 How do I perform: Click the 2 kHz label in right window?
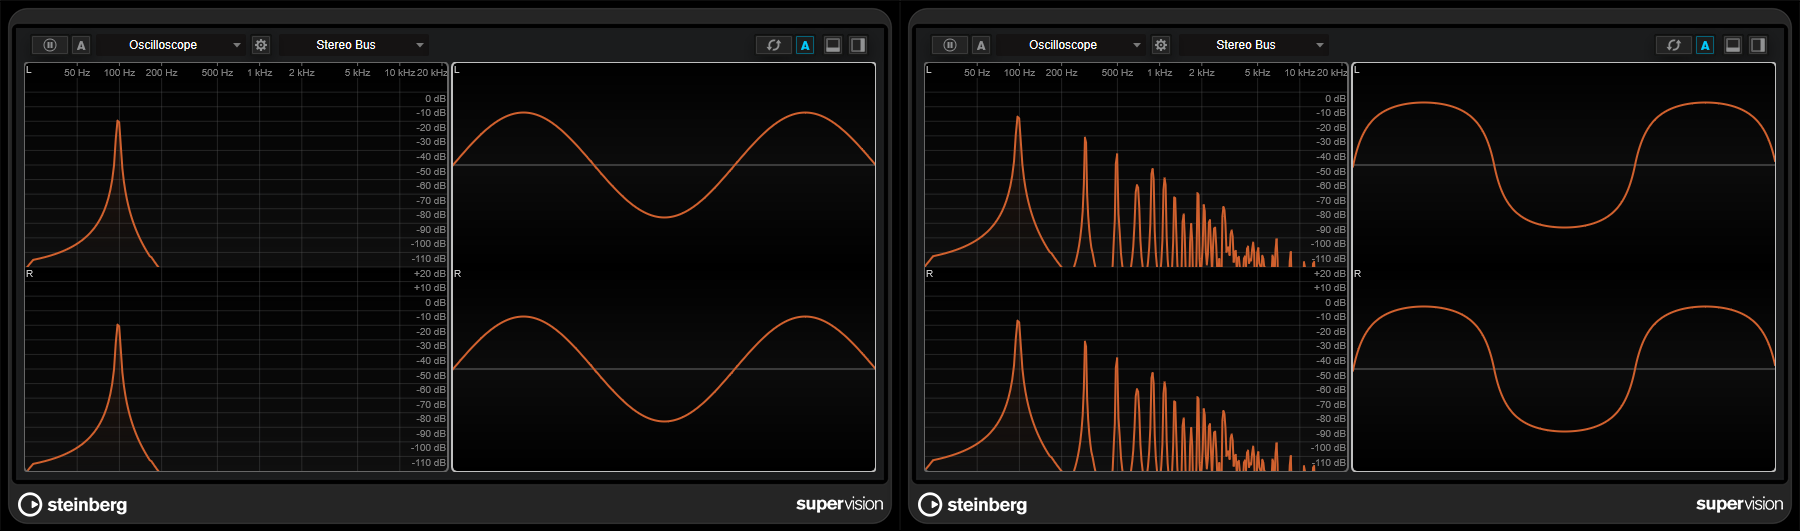point(1201,73)
